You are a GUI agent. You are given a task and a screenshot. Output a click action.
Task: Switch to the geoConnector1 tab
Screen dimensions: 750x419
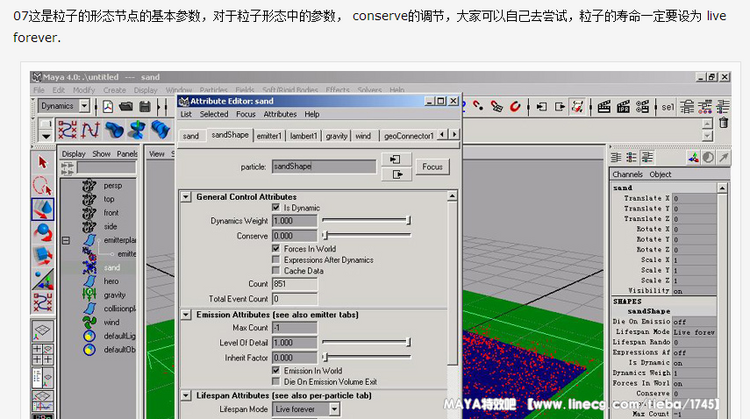click(408, 136)
